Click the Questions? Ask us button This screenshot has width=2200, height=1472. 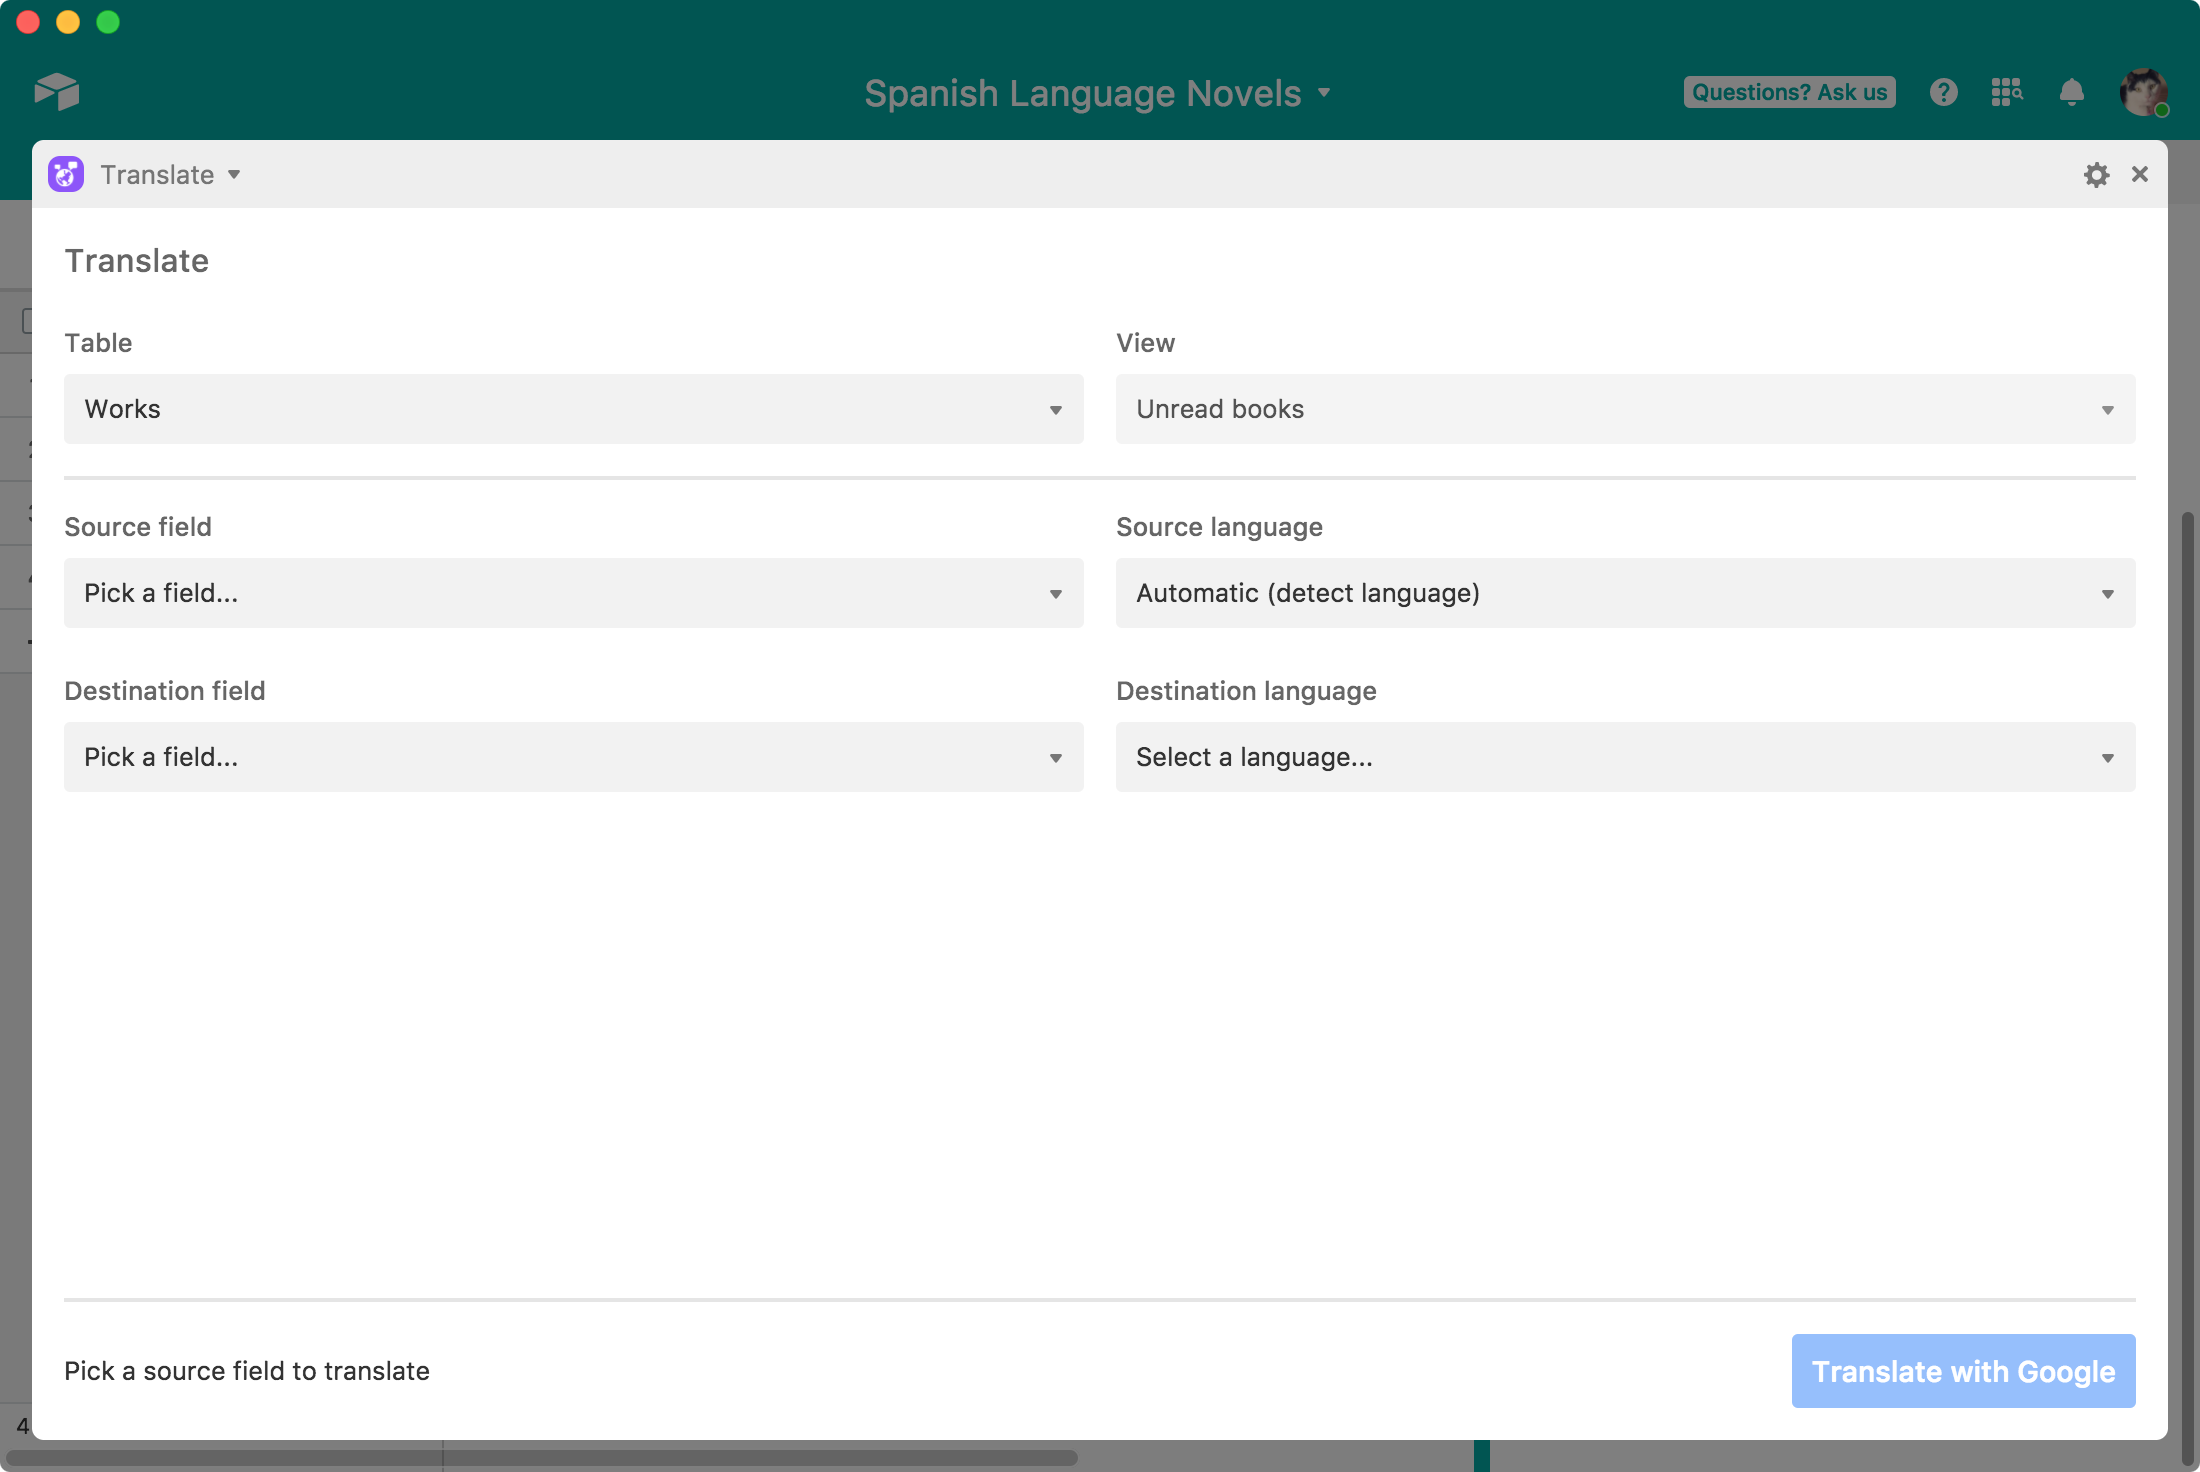[1789, 92]
